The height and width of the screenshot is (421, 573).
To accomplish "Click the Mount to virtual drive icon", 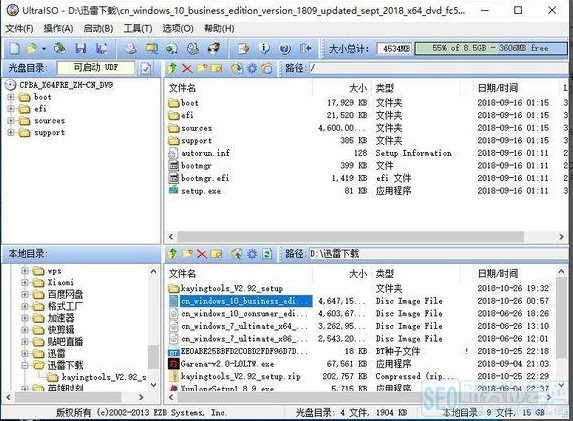I will [193, 48].
